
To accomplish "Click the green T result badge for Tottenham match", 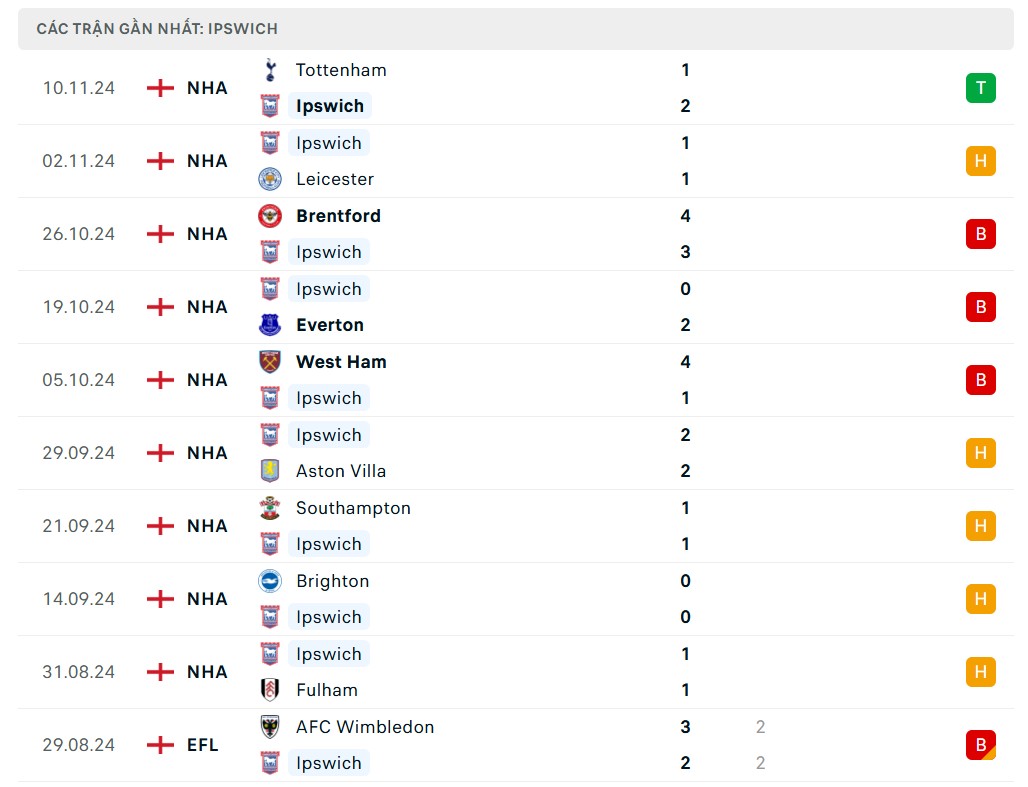I will click(980, 88).
